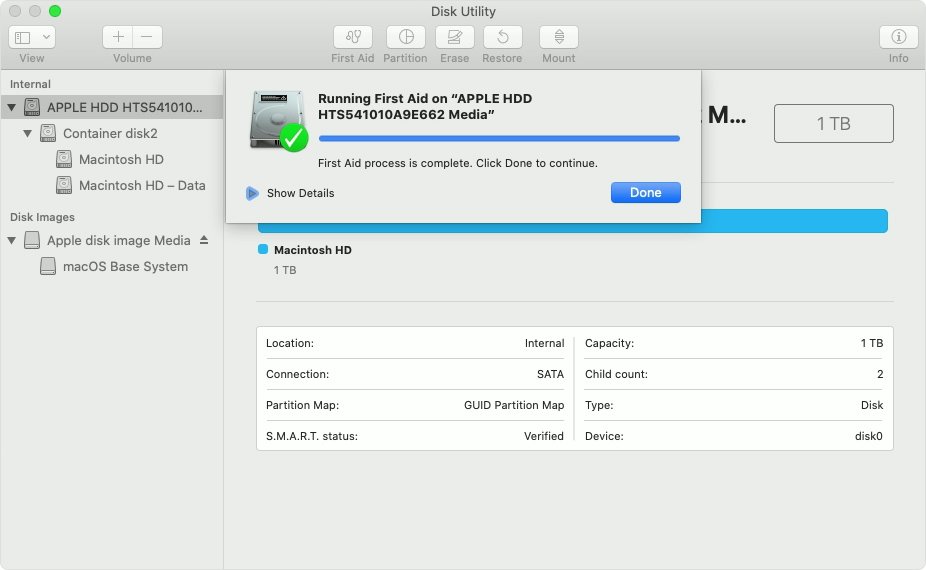
Task: Collapse the Container disk2 tree
Action: coord(27,133)
